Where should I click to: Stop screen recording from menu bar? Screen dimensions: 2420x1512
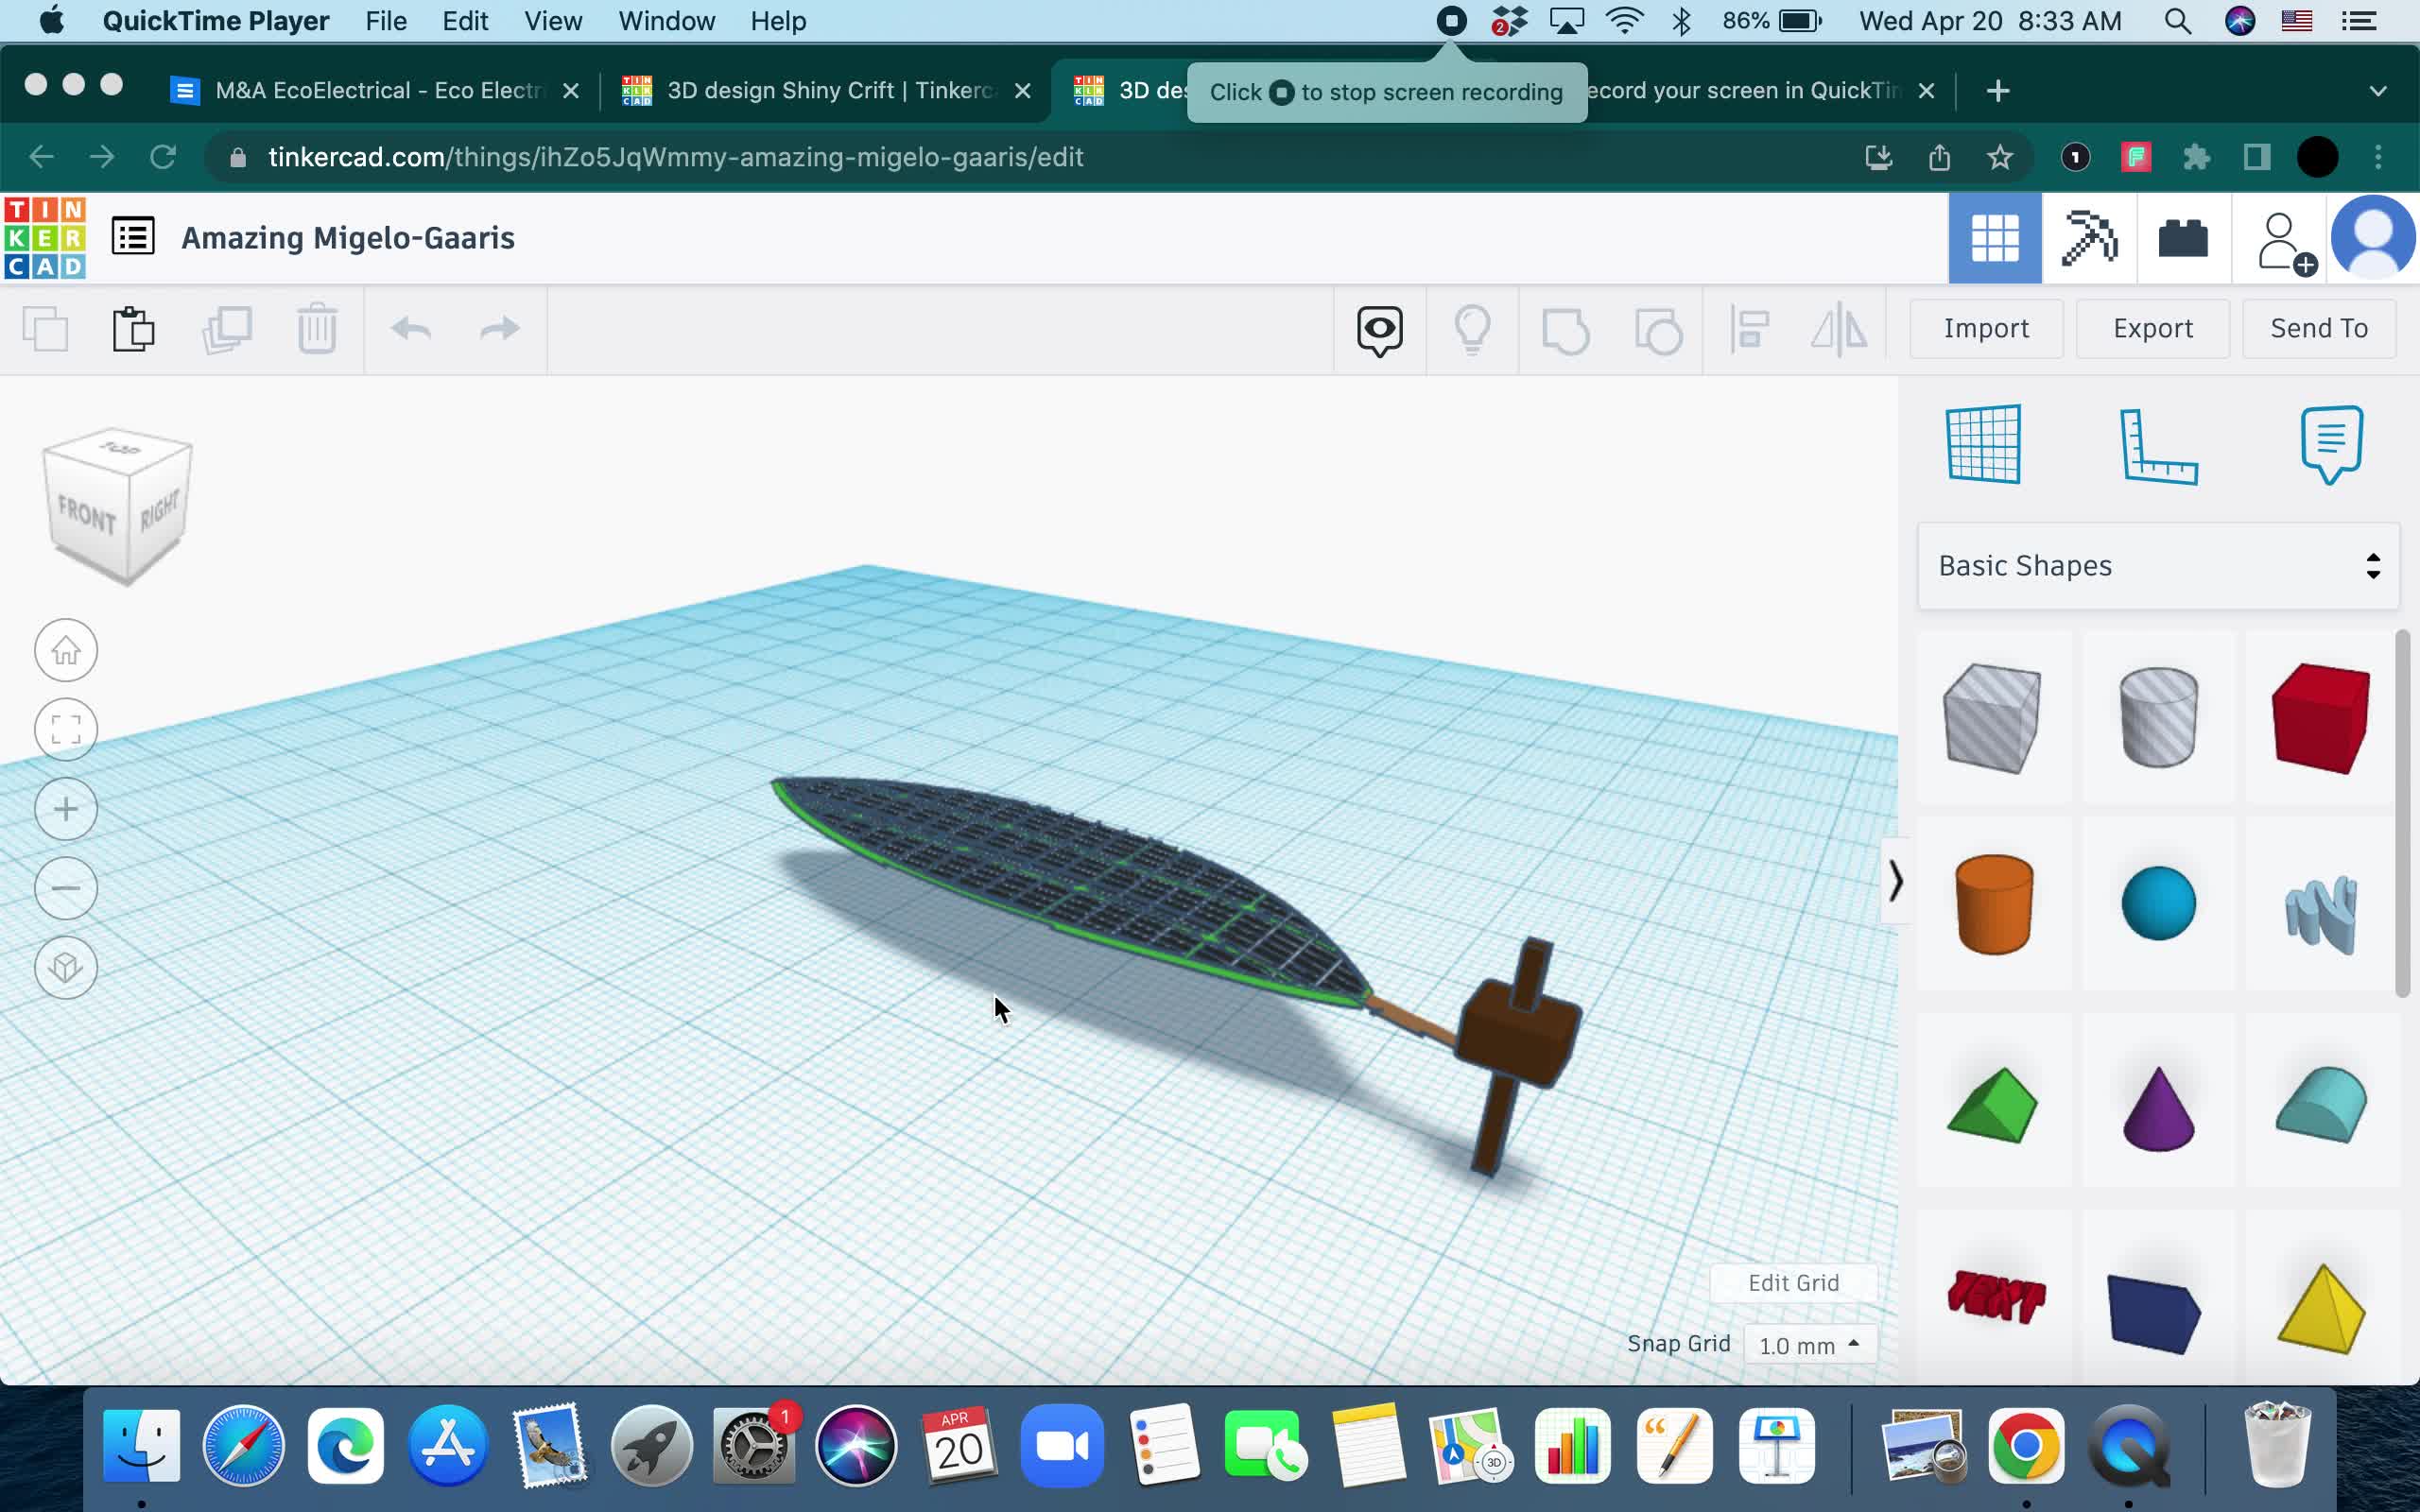[x=1451, y=21]
